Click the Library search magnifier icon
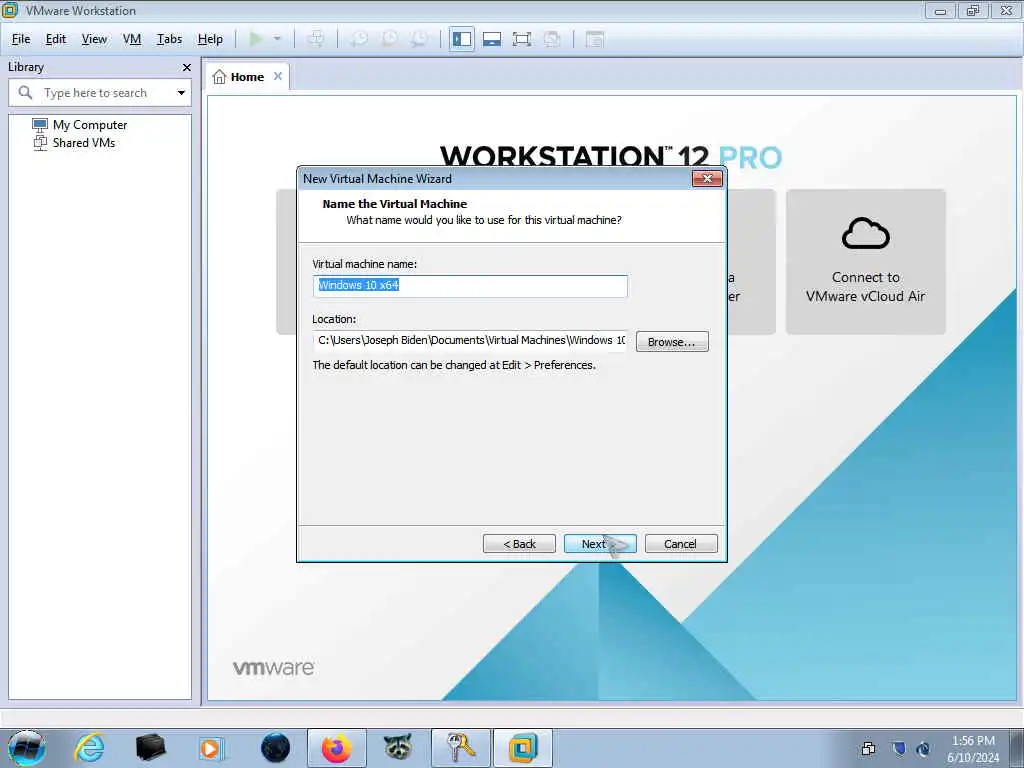 click(25, 93)
